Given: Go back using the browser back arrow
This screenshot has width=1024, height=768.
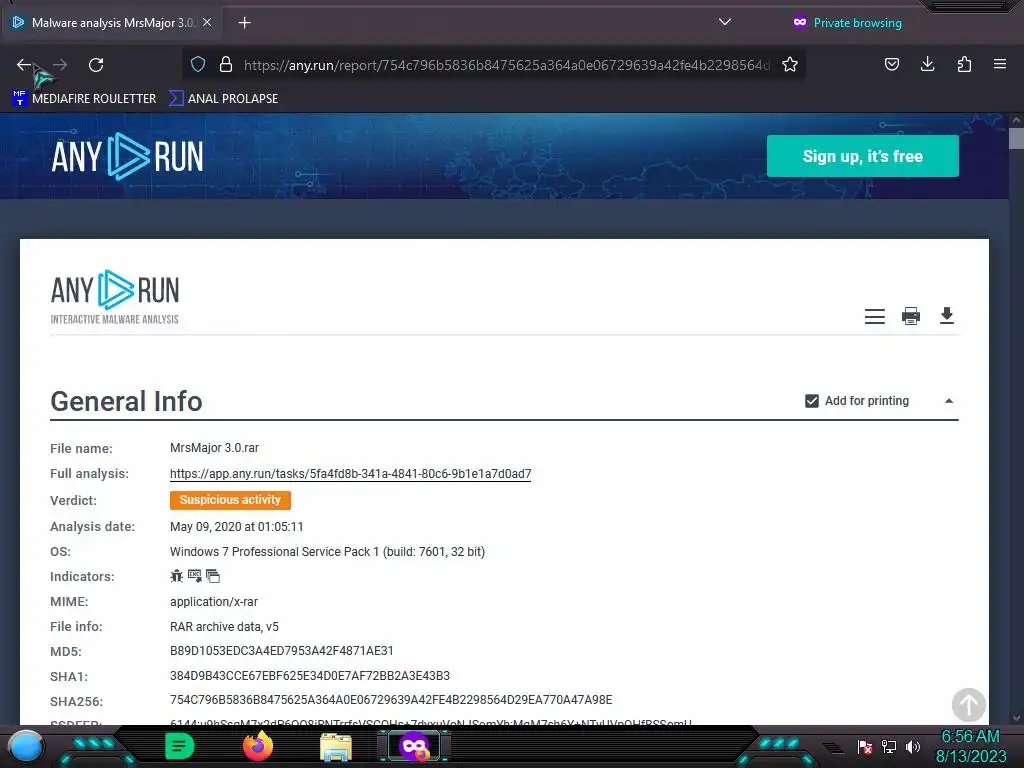Looking at the screenshot, I should pos(24,65).
